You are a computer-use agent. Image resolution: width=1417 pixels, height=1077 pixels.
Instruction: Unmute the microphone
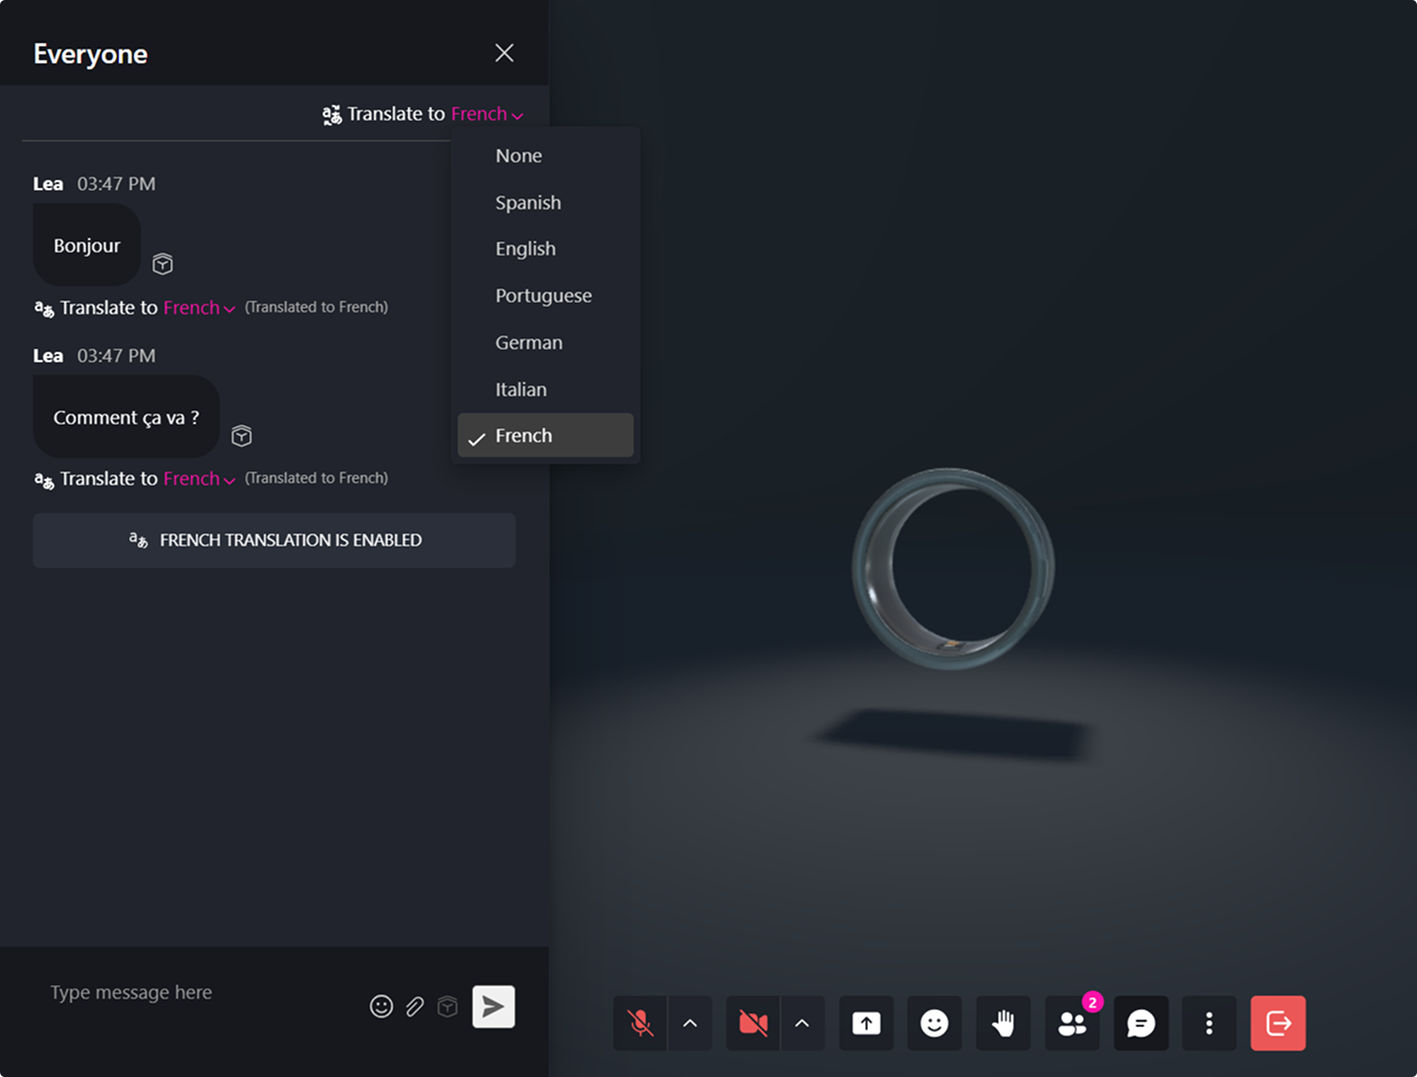coord(640,1023)
